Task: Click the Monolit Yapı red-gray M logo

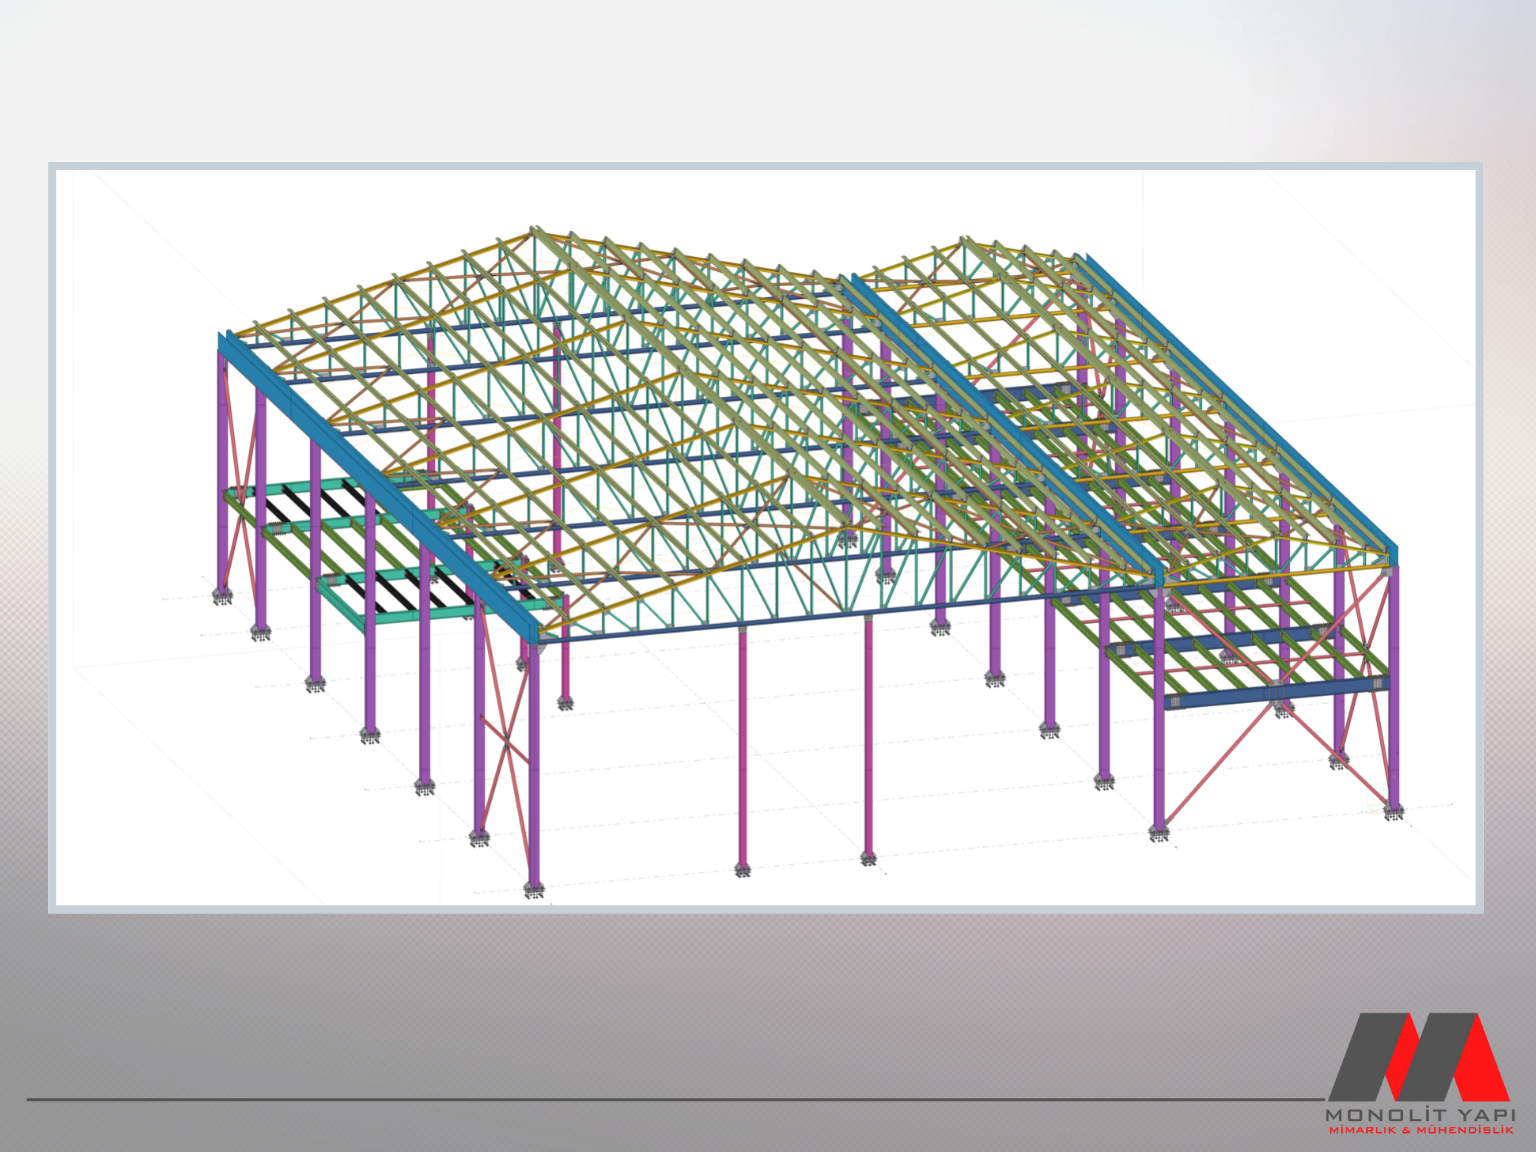Action: 1418,1056
